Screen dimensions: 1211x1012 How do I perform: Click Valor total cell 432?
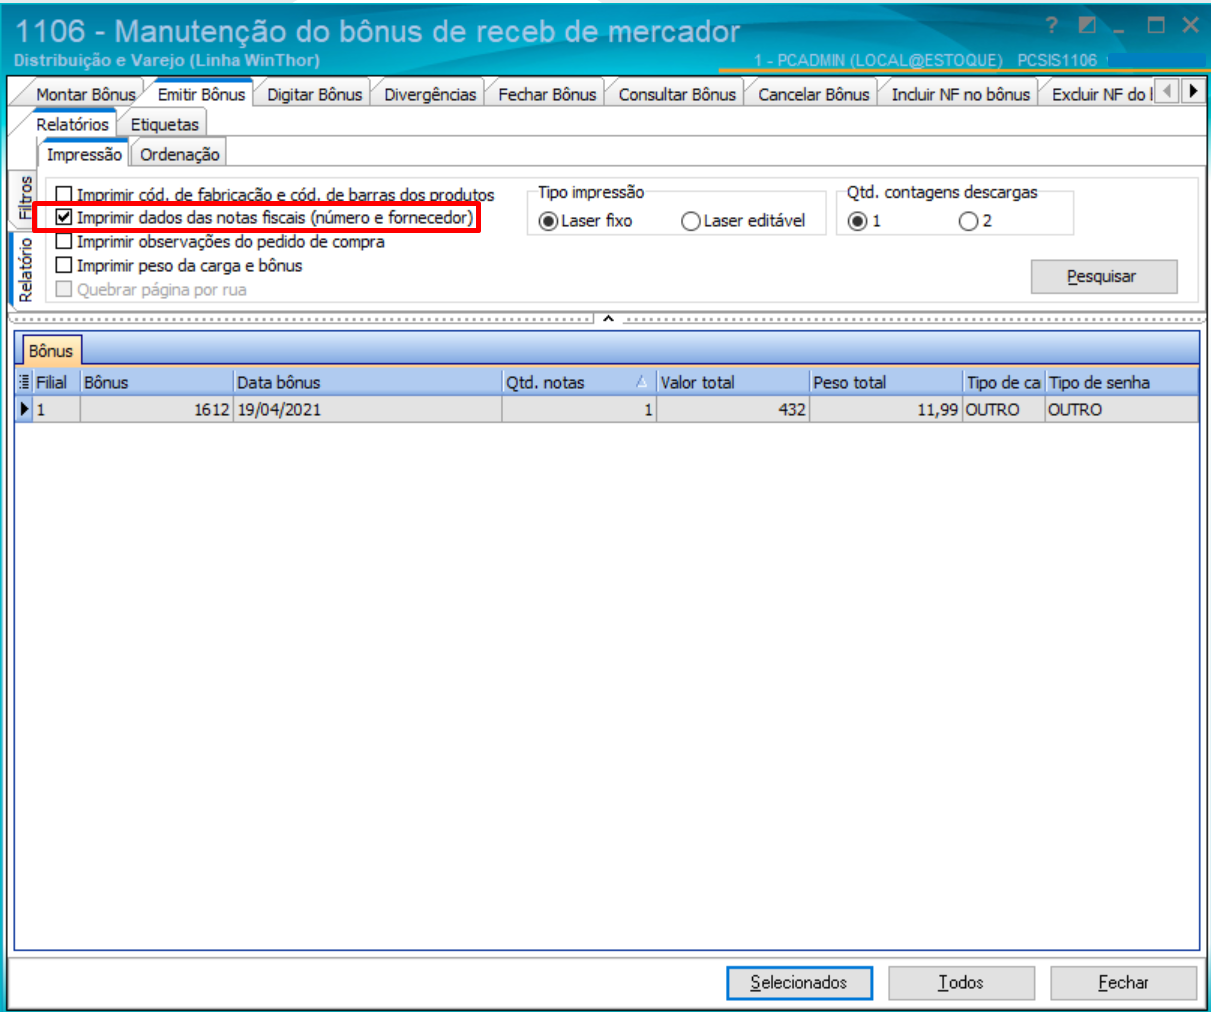tap(733, 409)
